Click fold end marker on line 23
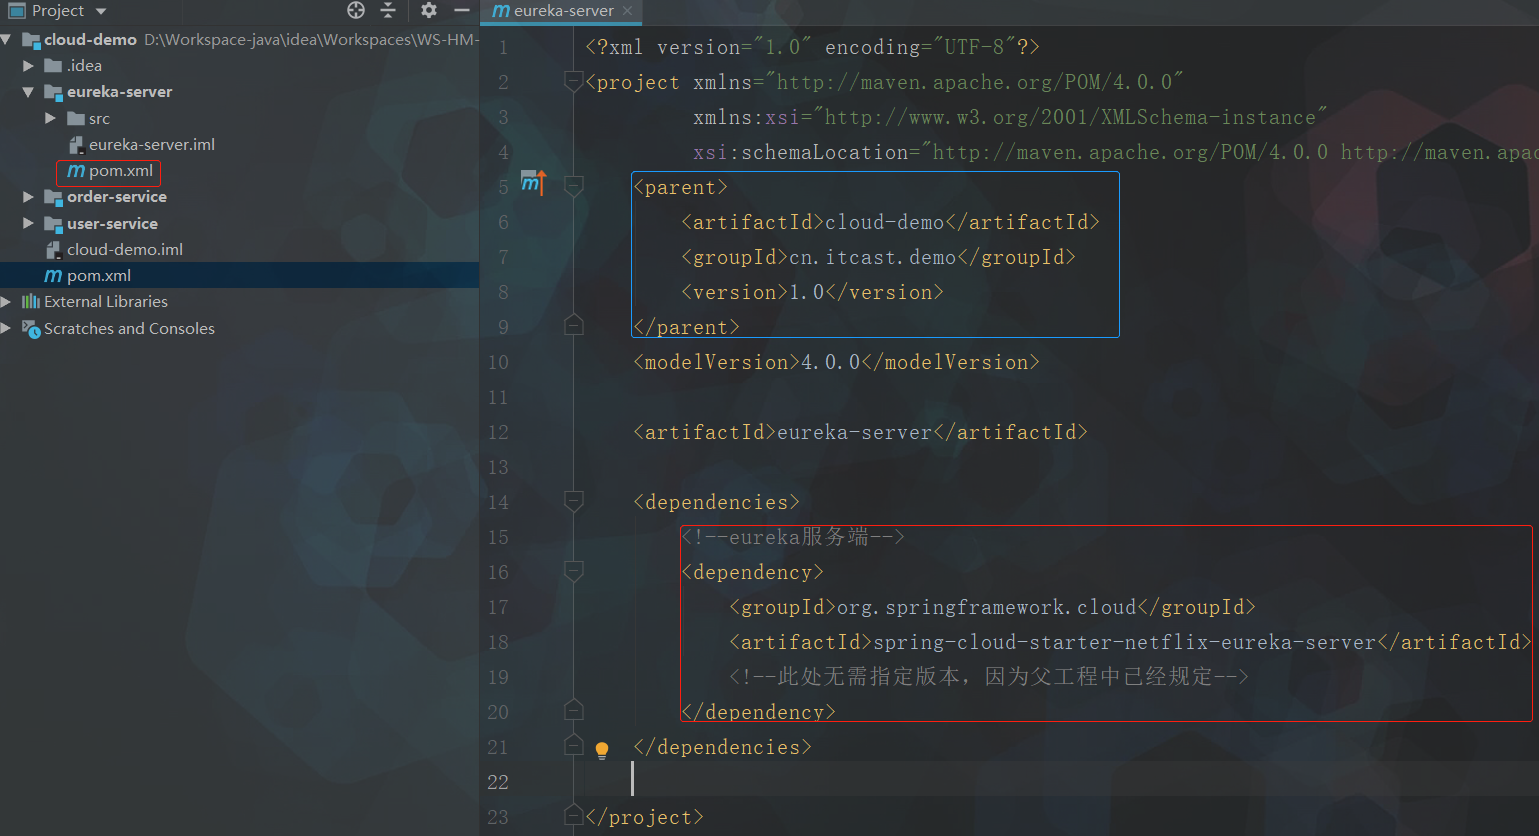1539x836 pixels. 574,813
